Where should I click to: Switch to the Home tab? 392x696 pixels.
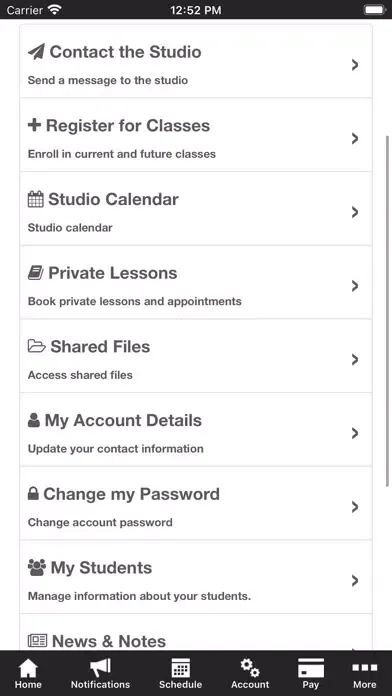tap(28, 673)
